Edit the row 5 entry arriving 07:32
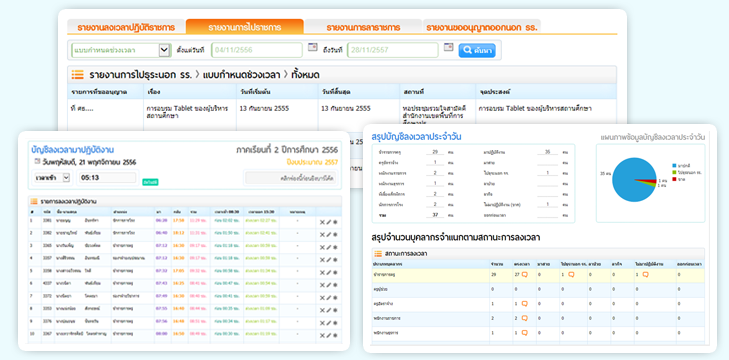729x360 pixels. click(328, 273)
